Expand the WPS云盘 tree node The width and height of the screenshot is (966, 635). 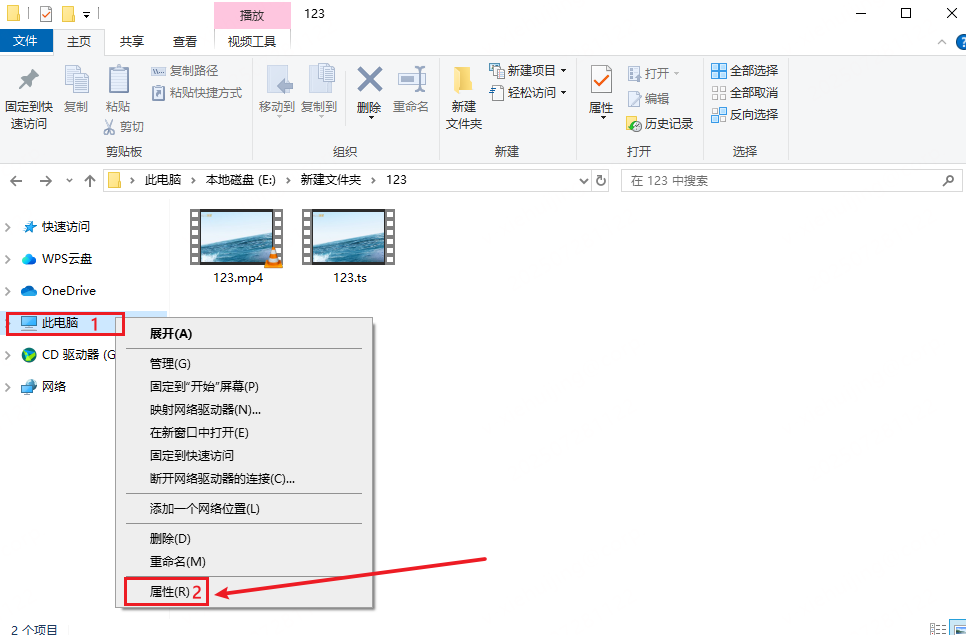[8, 259]
